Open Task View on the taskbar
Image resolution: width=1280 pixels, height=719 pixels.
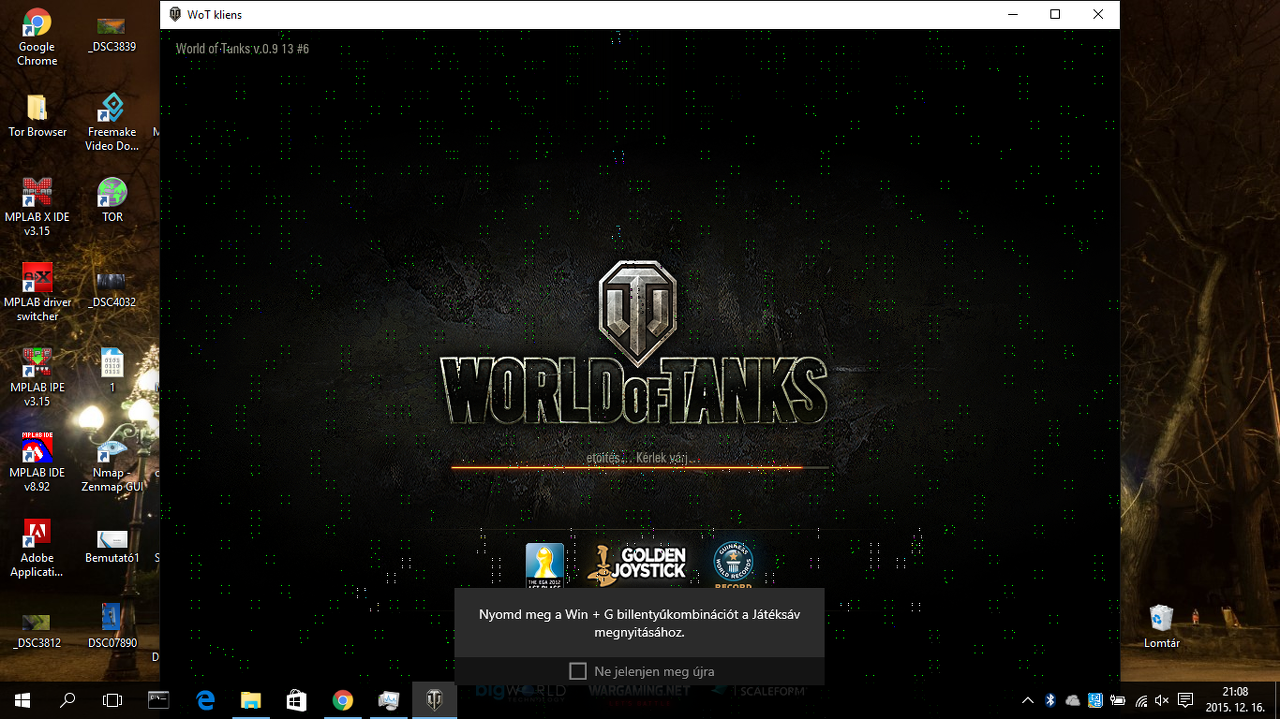coord(113,700)
